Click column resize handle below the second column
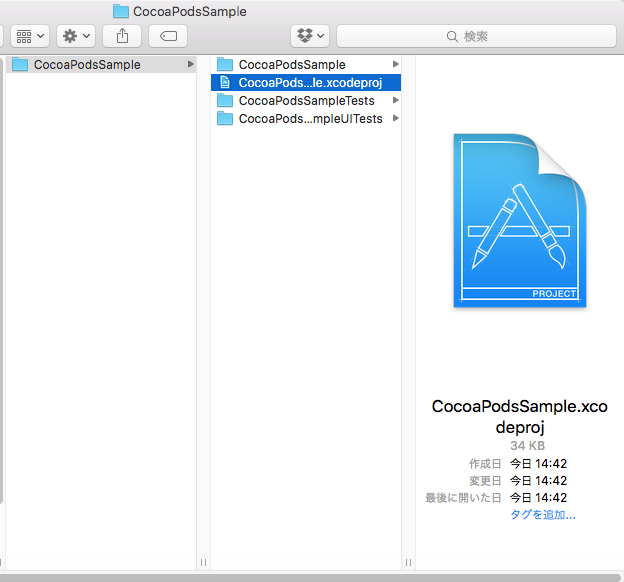 (406, 562)
